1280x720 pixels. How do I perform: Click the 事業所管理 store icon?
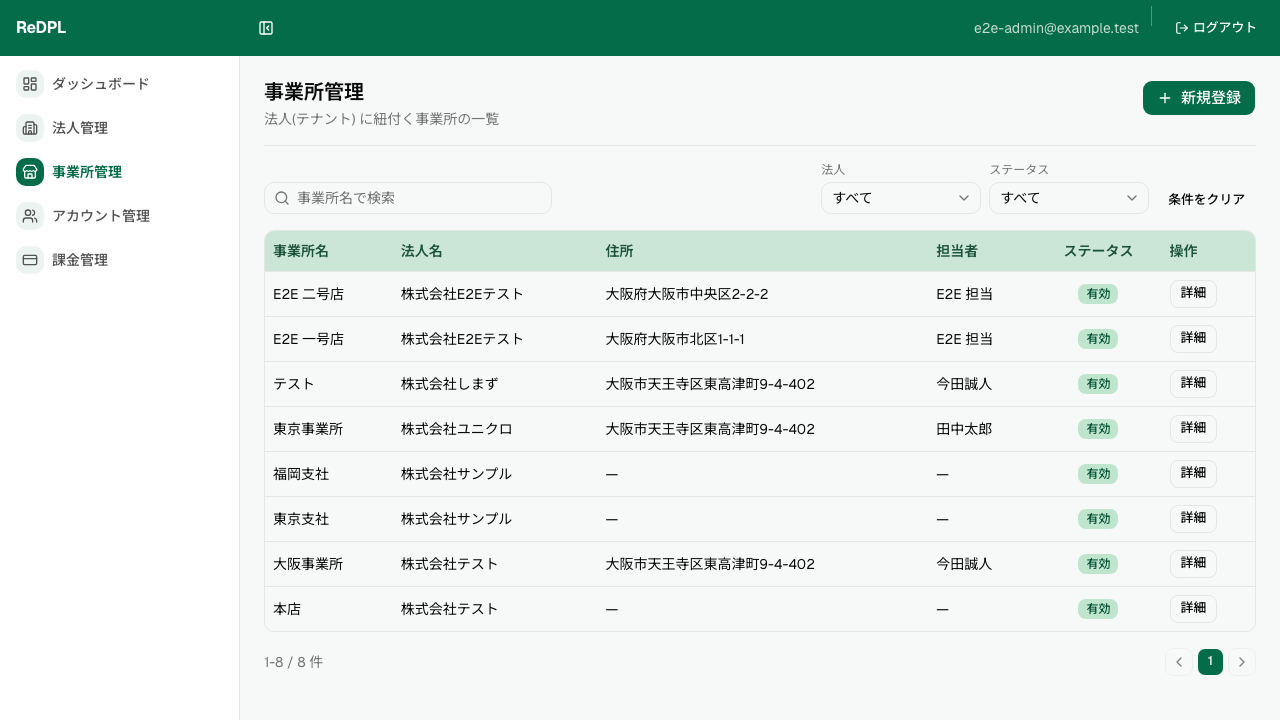(x=30, y=172)
